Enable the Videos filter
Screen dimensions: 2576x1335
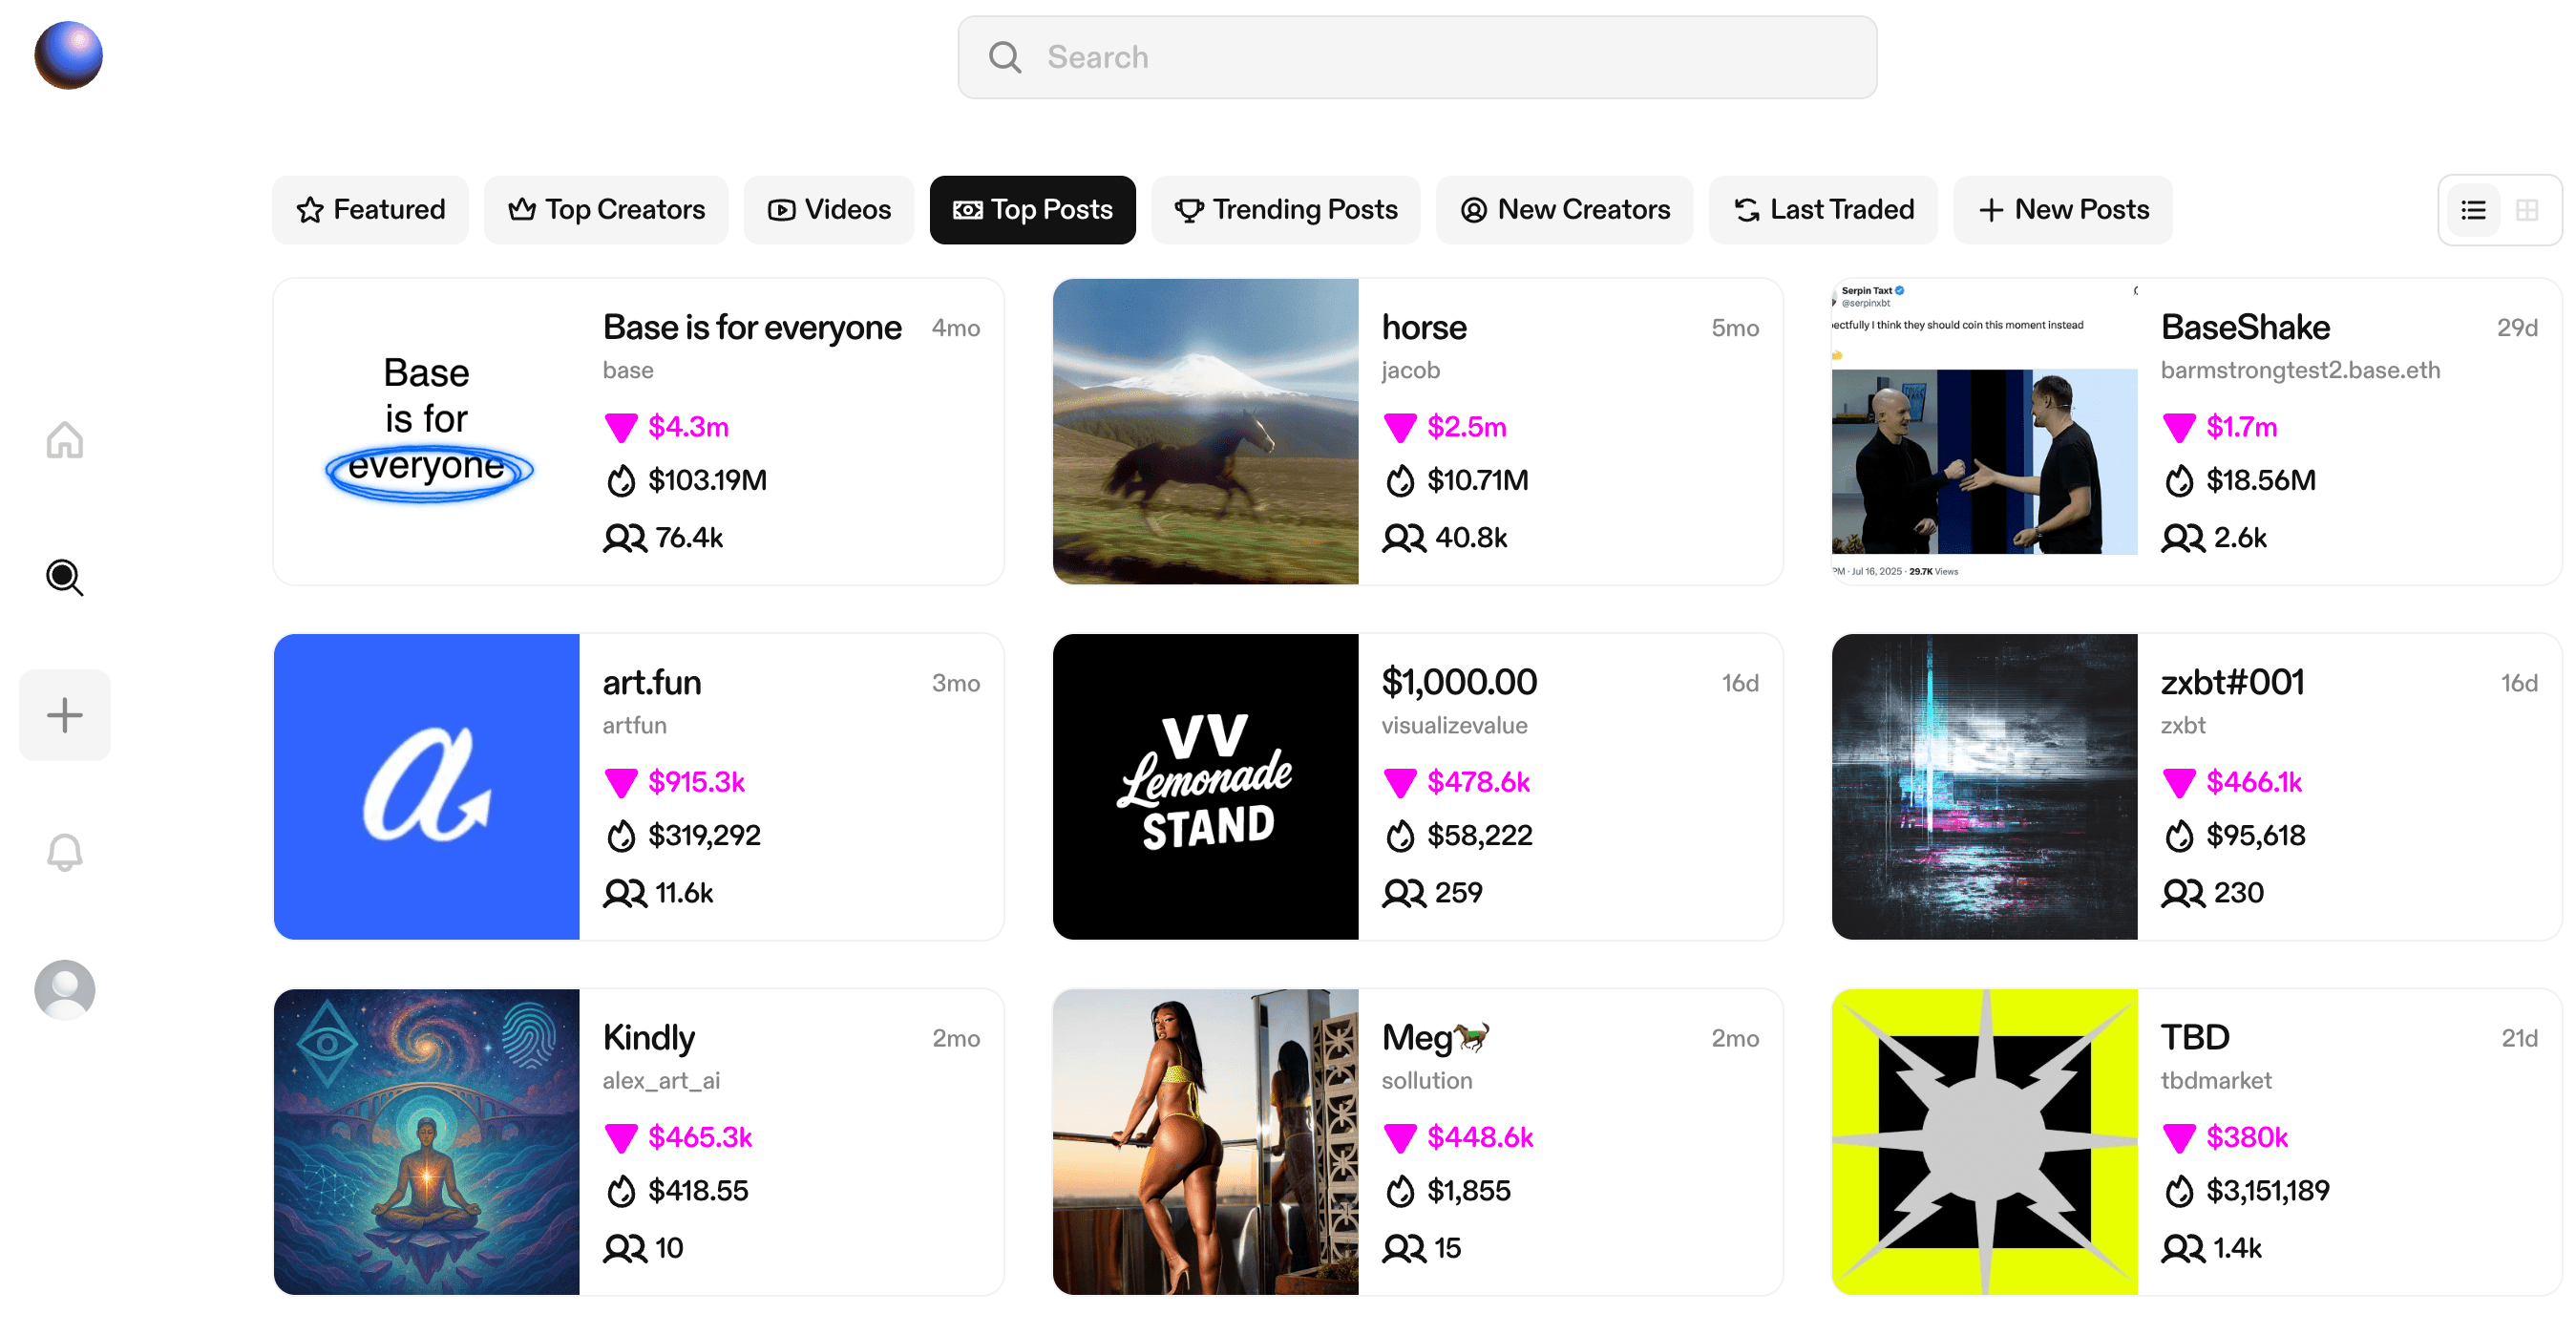click(828, 210)
